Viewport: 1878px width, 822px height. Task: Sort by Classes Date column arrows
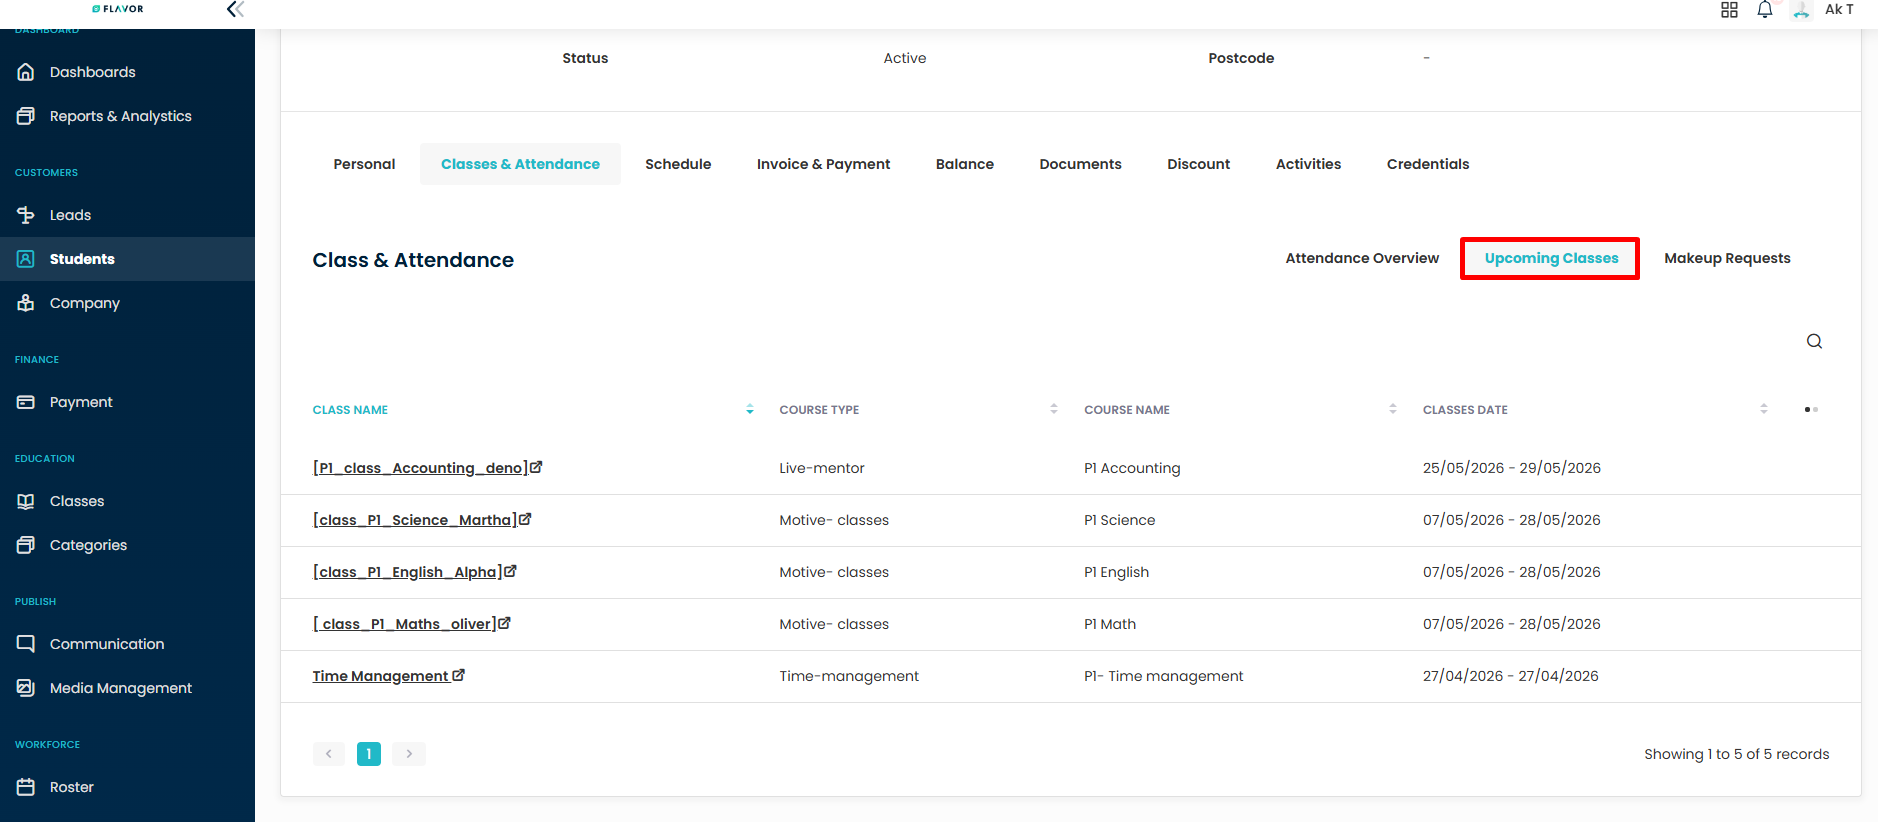1764,409
